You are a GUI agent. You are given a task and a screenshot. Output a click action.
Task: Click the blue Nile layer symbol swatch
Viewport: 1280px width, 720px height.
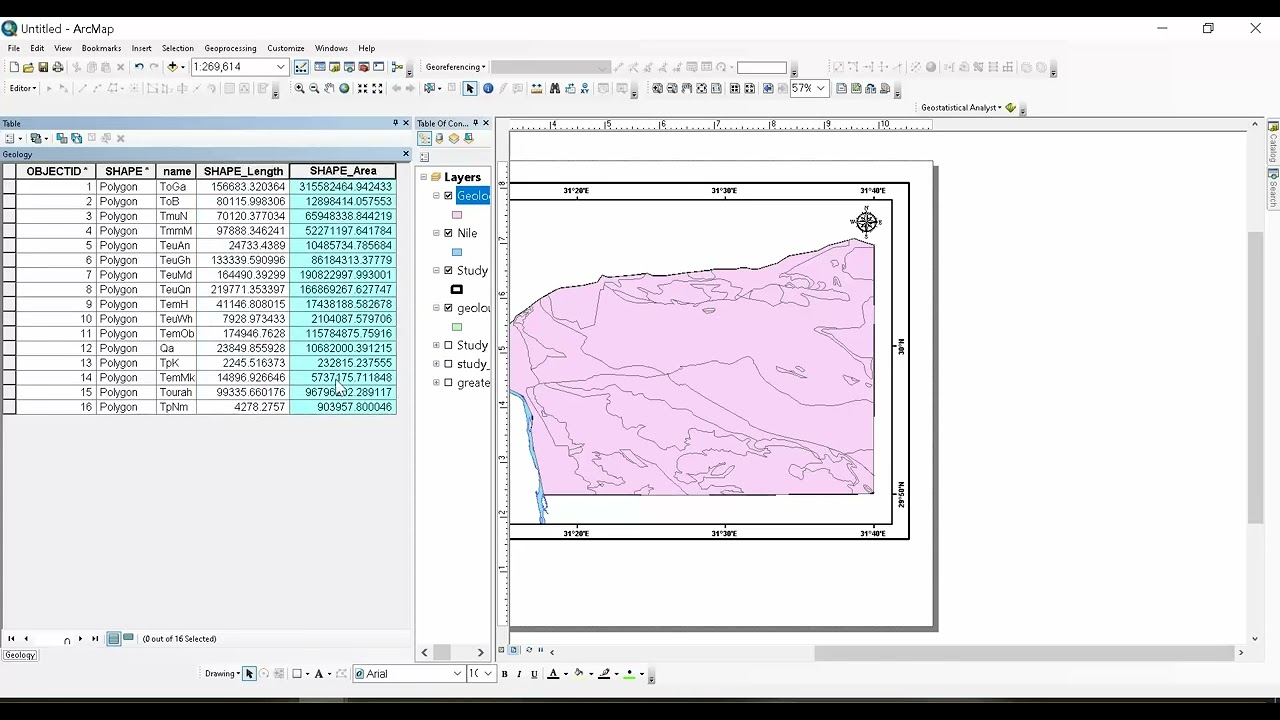click(x=457, y=252)
